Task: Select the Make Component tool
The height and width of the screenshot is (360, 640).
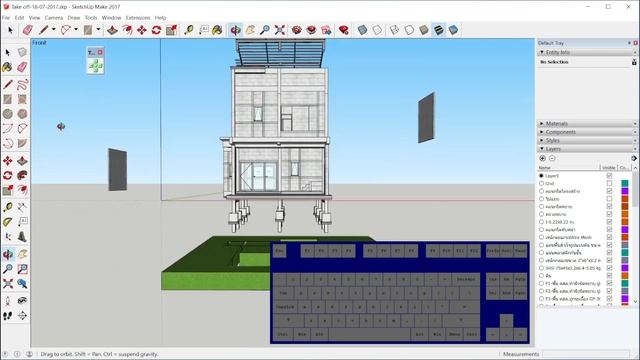Action: click(22, 52)
